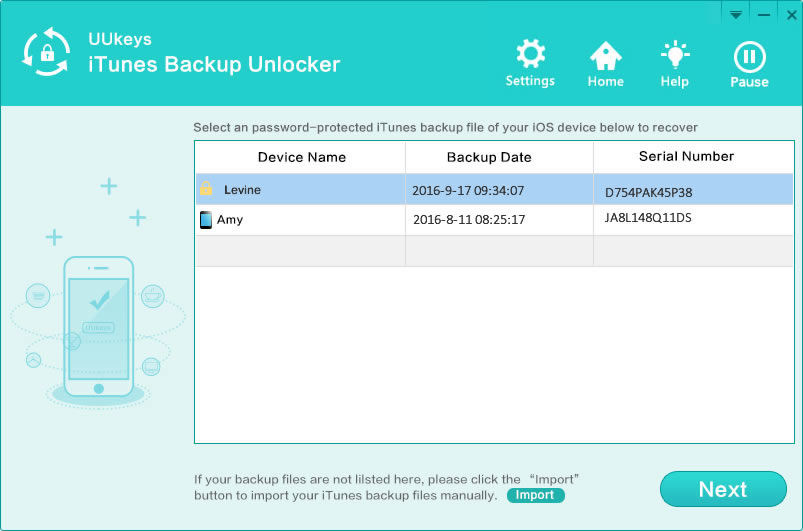Open Help lightbulb icon

(675, 56)
